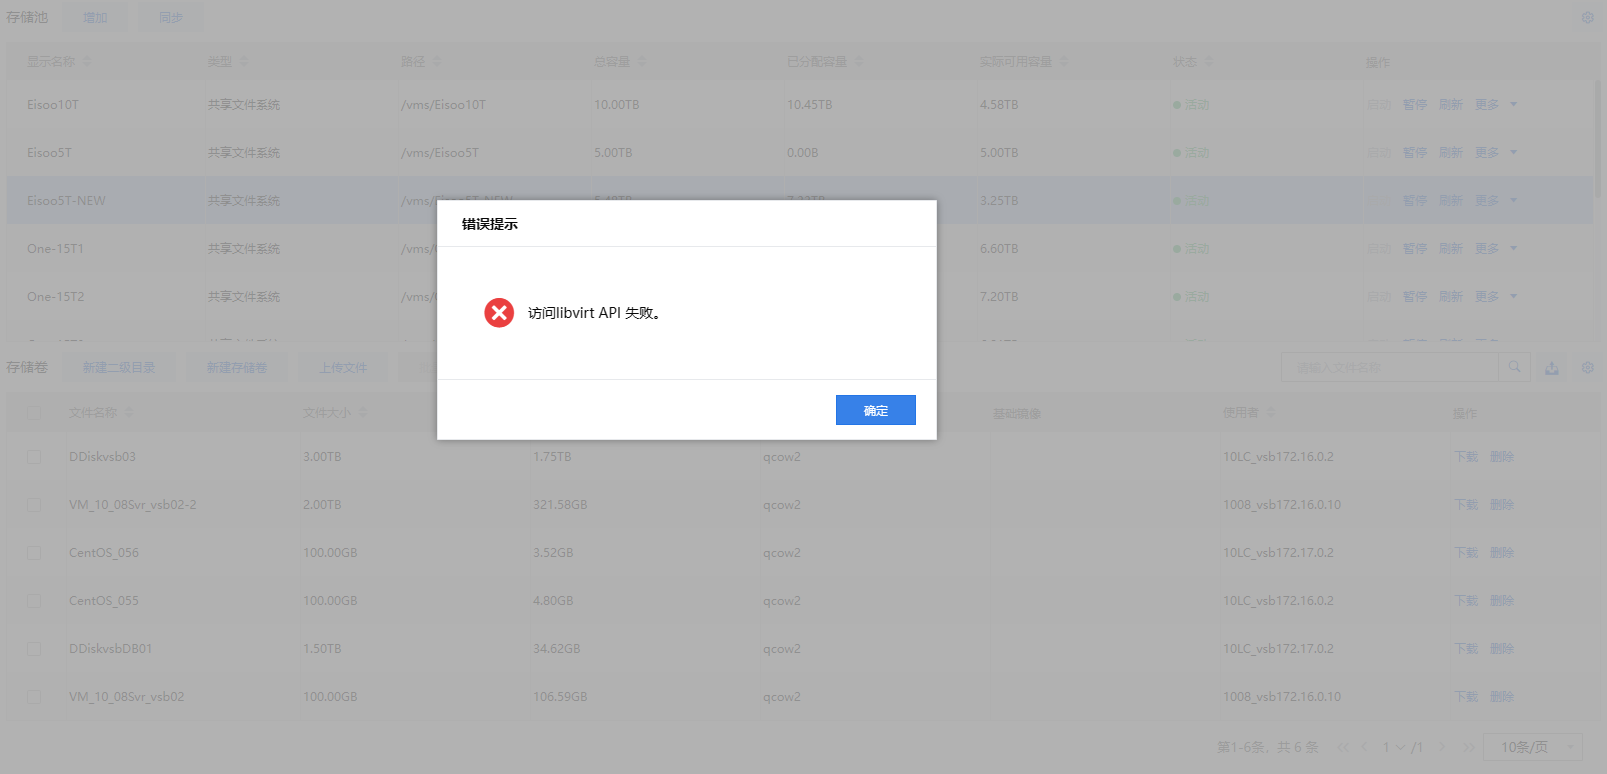Screen dimensions: 1607x774
Task: Sort volumes by 文件大小 column
Action: (x=363, y=413)
